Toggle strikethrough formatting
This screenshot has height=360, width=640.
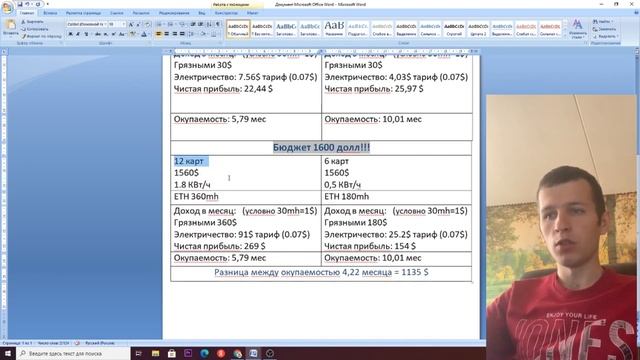(x=98, y=34)
